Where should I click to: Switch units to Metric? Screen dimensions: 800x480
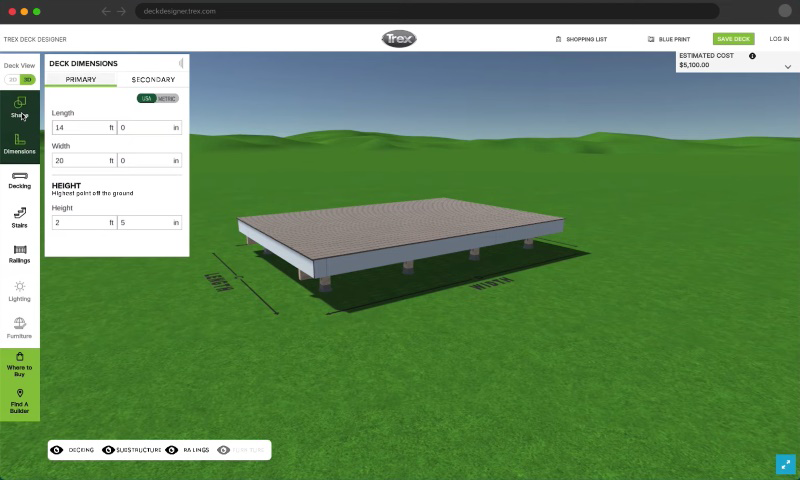167,98
